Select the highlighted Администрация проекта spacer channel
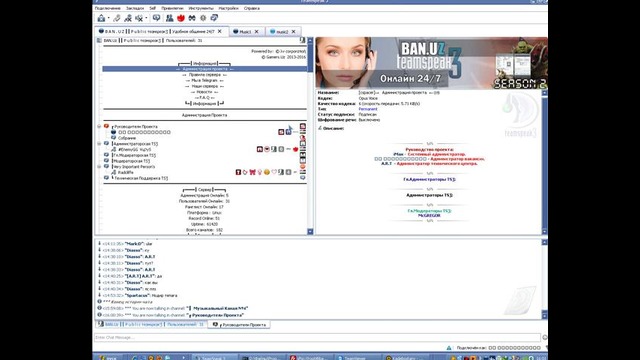Viewport: 640px width, 360px height. tap(204, 69)
